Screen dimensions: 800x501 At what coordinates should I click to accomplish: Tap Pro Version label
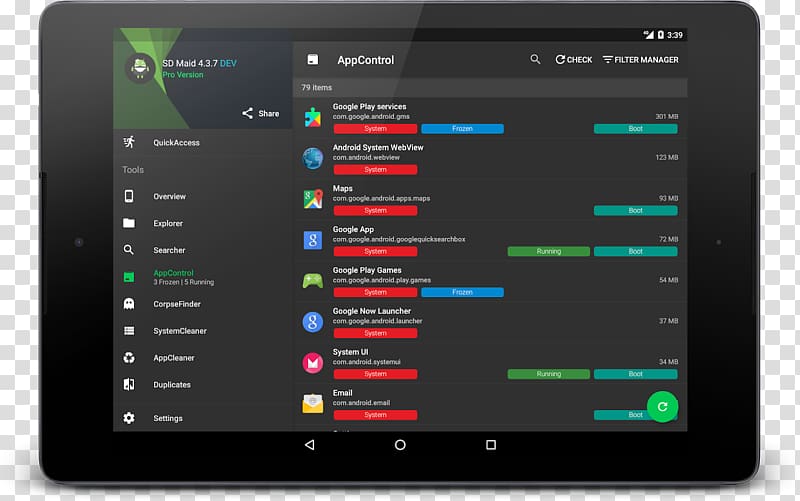pyautogui.click(x=183, y=74)
